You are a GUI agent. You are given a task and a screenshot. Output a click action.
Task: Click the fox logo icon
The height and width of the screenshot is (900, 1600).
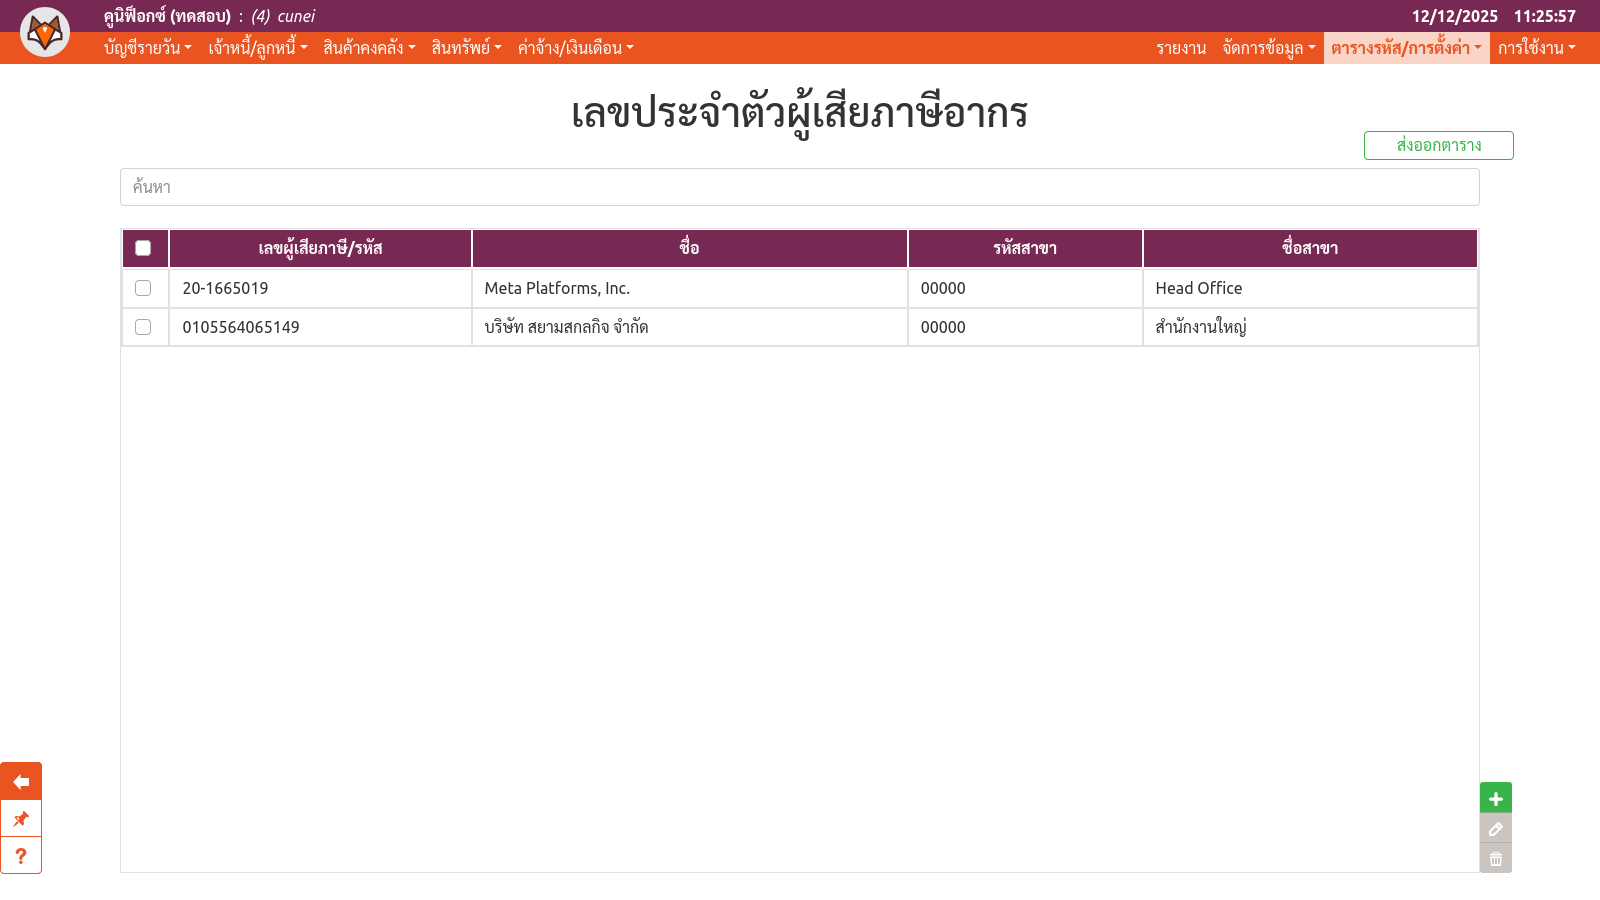[45, 32]
